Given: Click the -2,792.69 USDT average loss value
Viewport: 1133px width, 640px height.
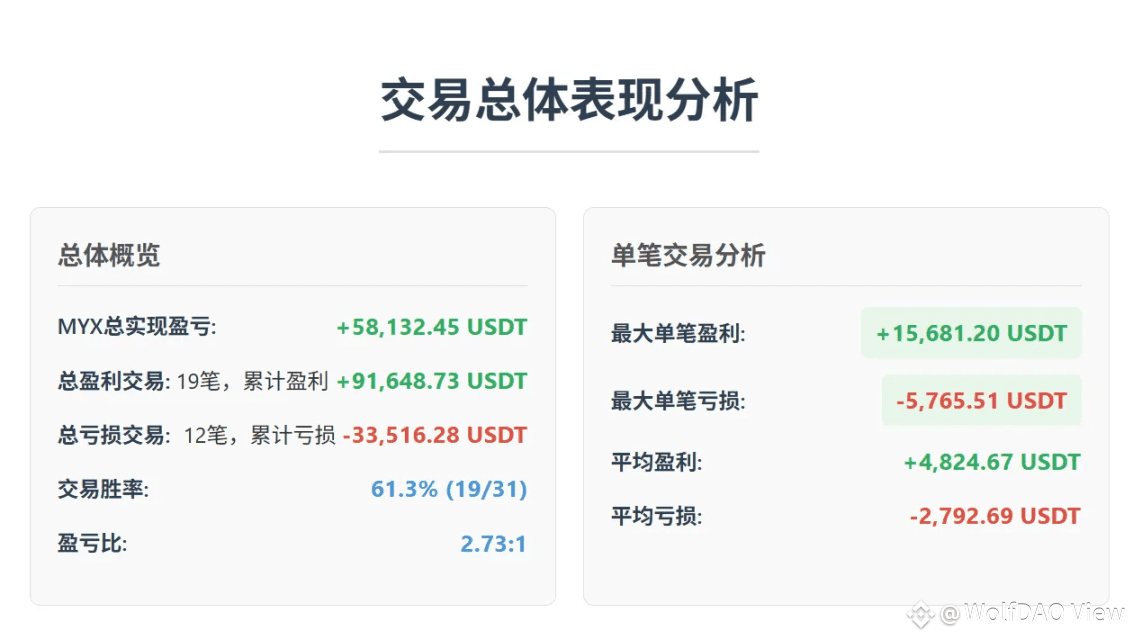Looking at the screenshot, I should (x=995, y=516).
